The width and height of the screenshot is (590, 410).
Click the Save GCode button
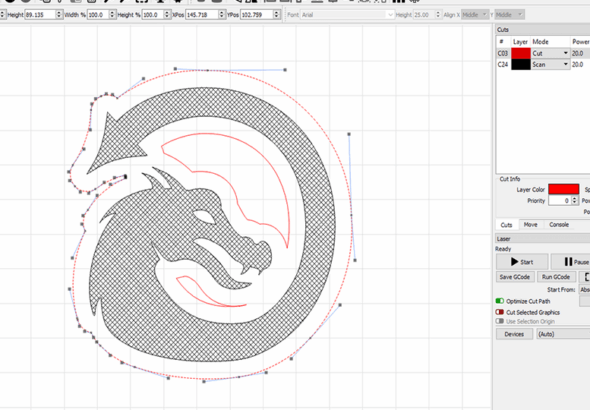click(515, 277)
